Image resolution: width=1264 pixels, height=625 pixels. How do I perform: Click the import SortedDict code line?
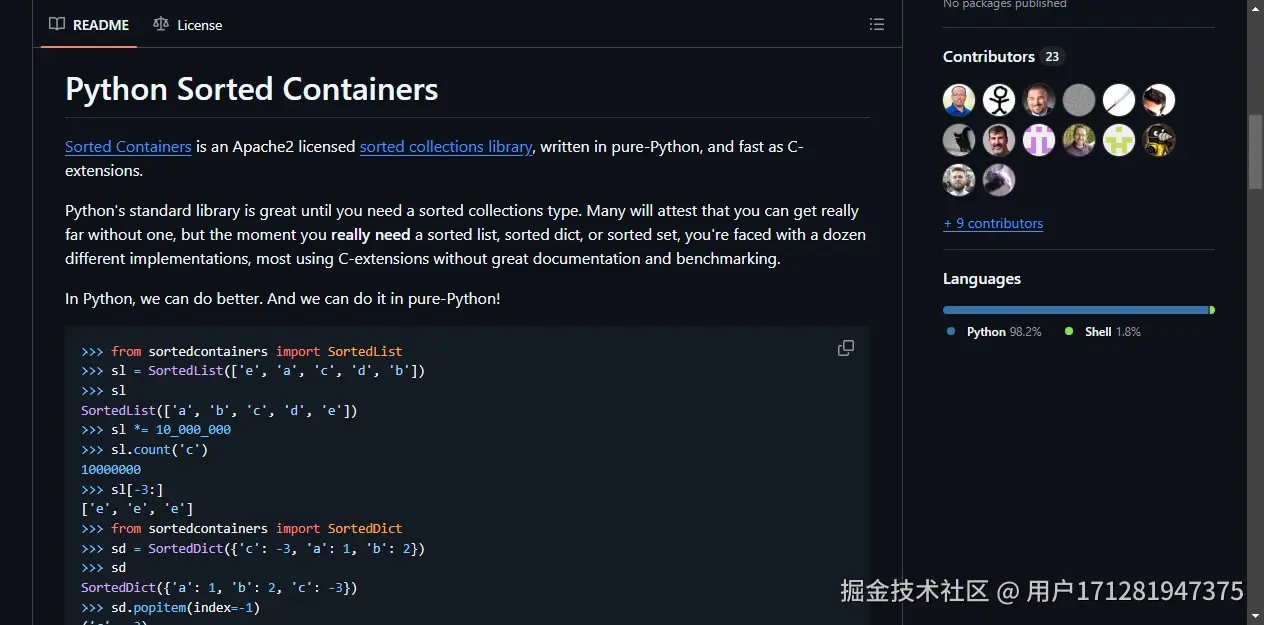click(x=242, y=528)
